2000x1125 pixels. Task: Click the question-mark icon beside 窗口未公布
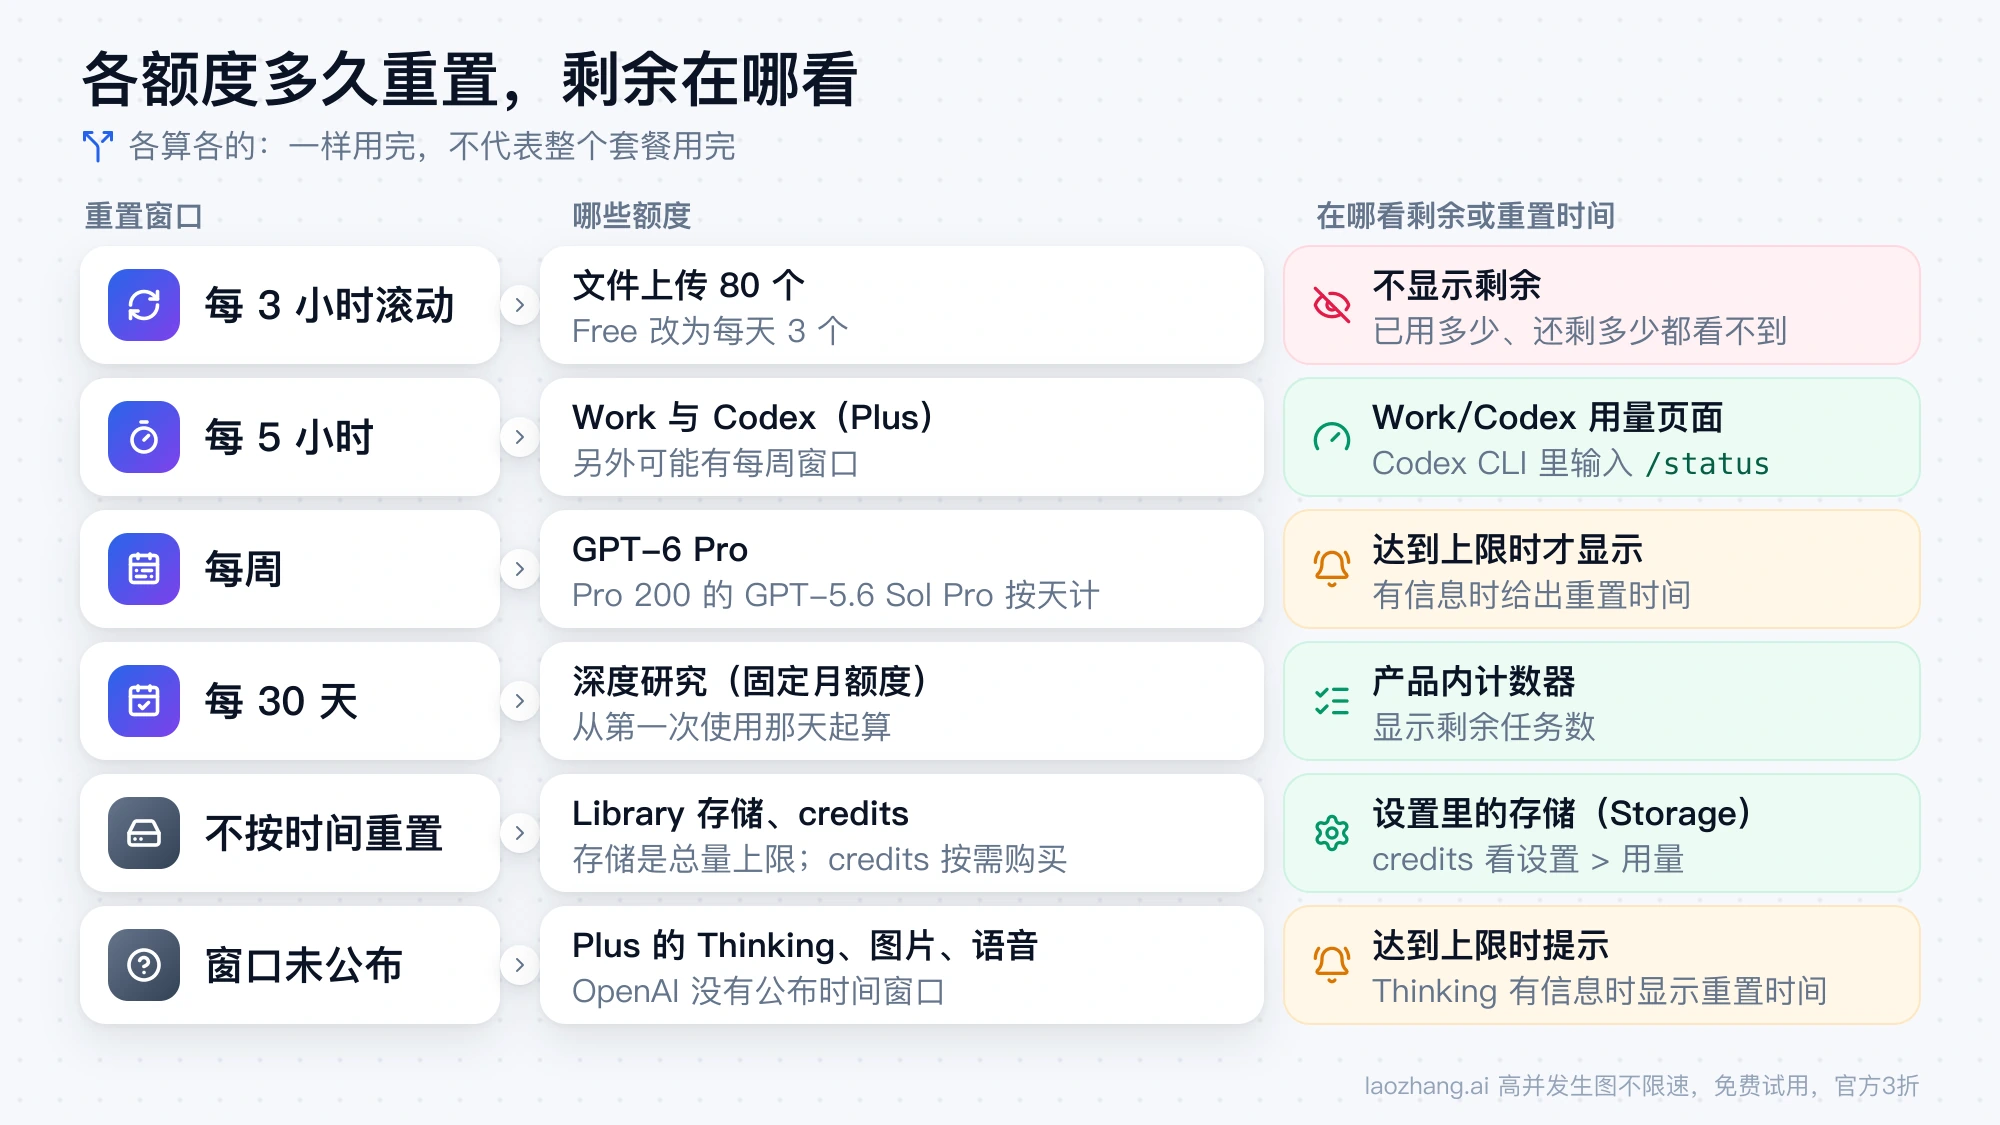point(144,965)
